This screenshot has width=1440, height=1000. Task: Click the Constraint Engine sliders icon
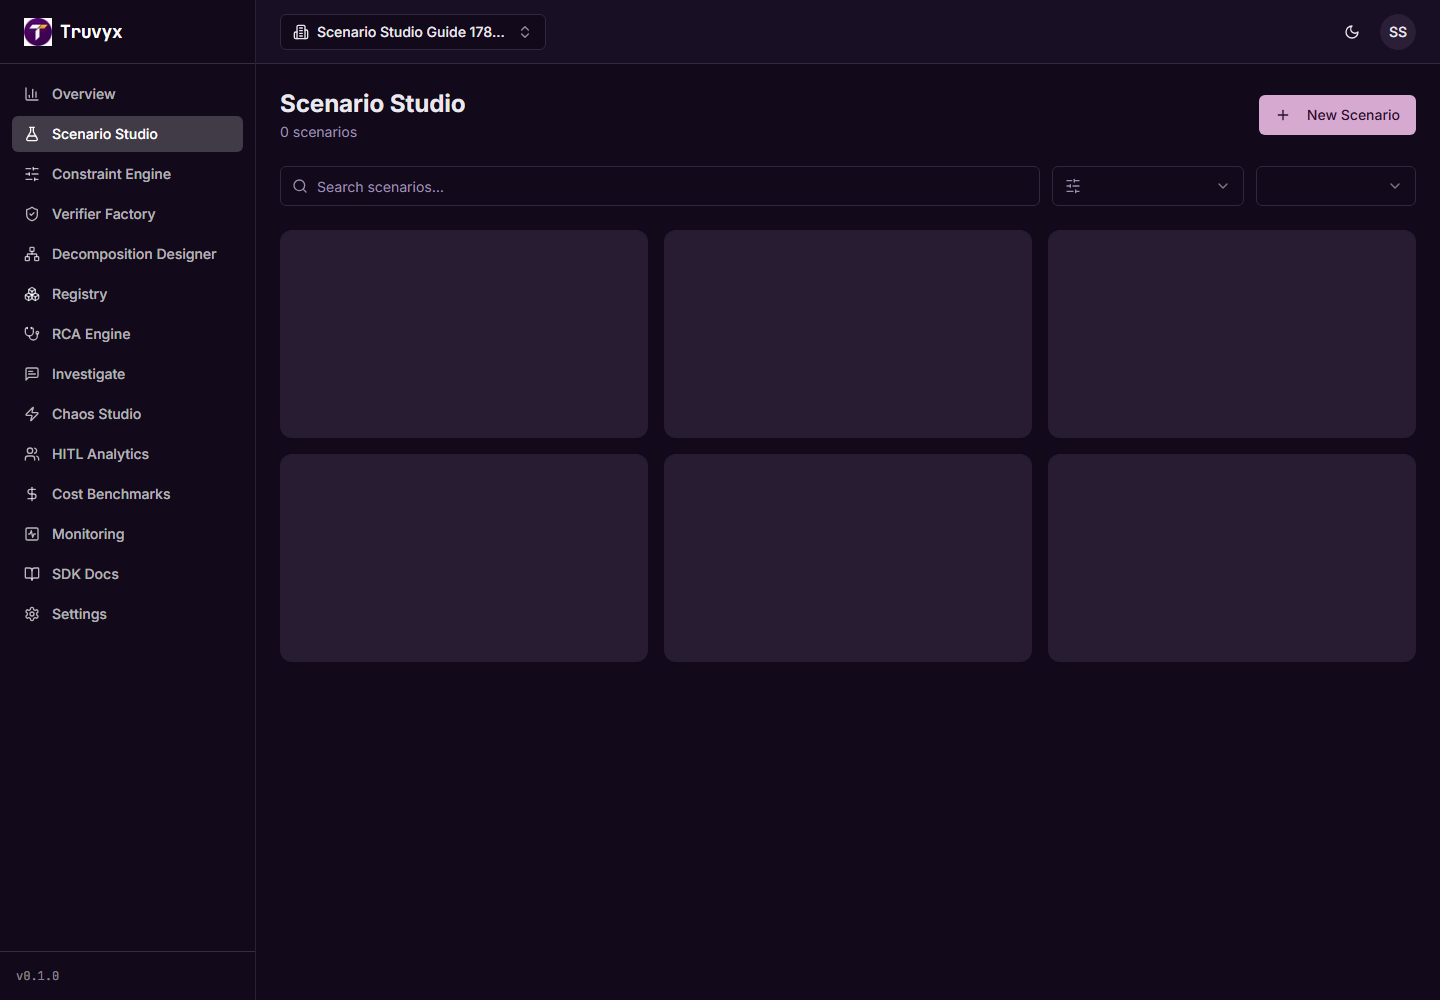(x=32, y=174)
